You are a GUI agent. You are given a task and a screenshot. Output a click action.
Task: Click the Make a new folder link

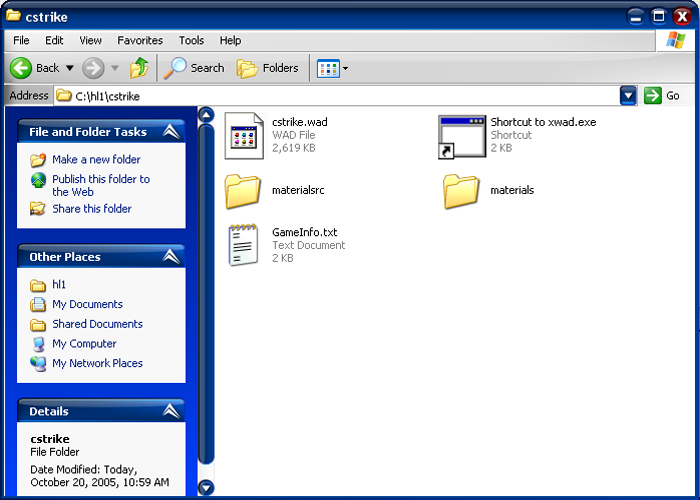tap(96, 160)
